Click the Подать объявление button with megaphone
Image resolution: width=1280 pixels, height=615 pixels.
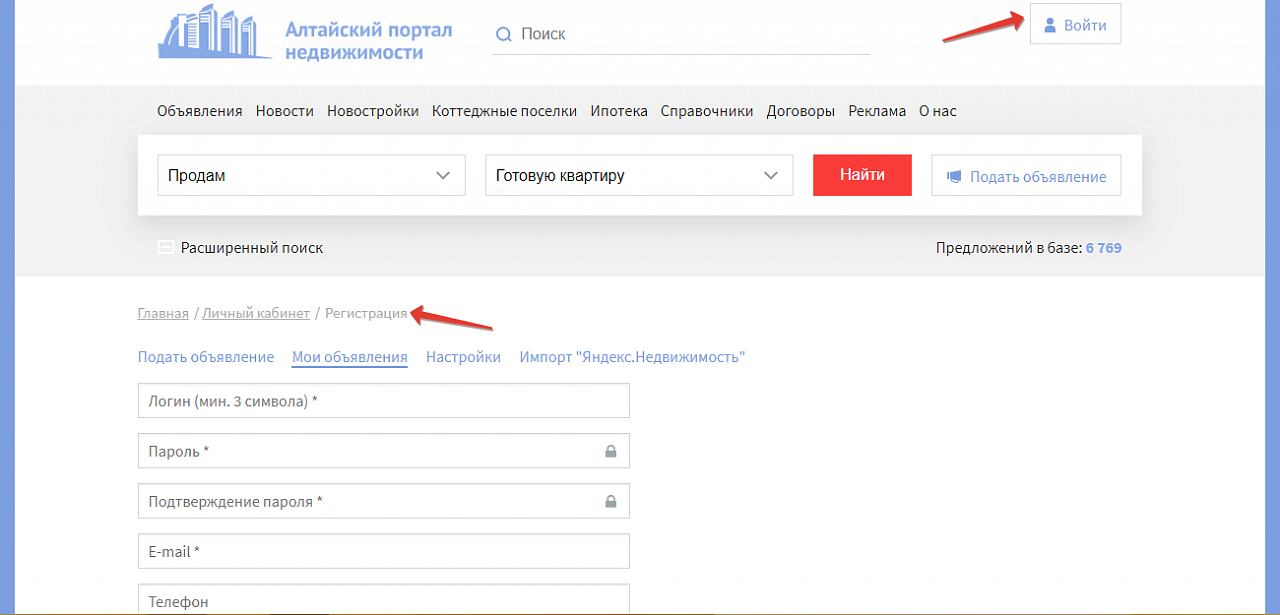(1026, 175)
